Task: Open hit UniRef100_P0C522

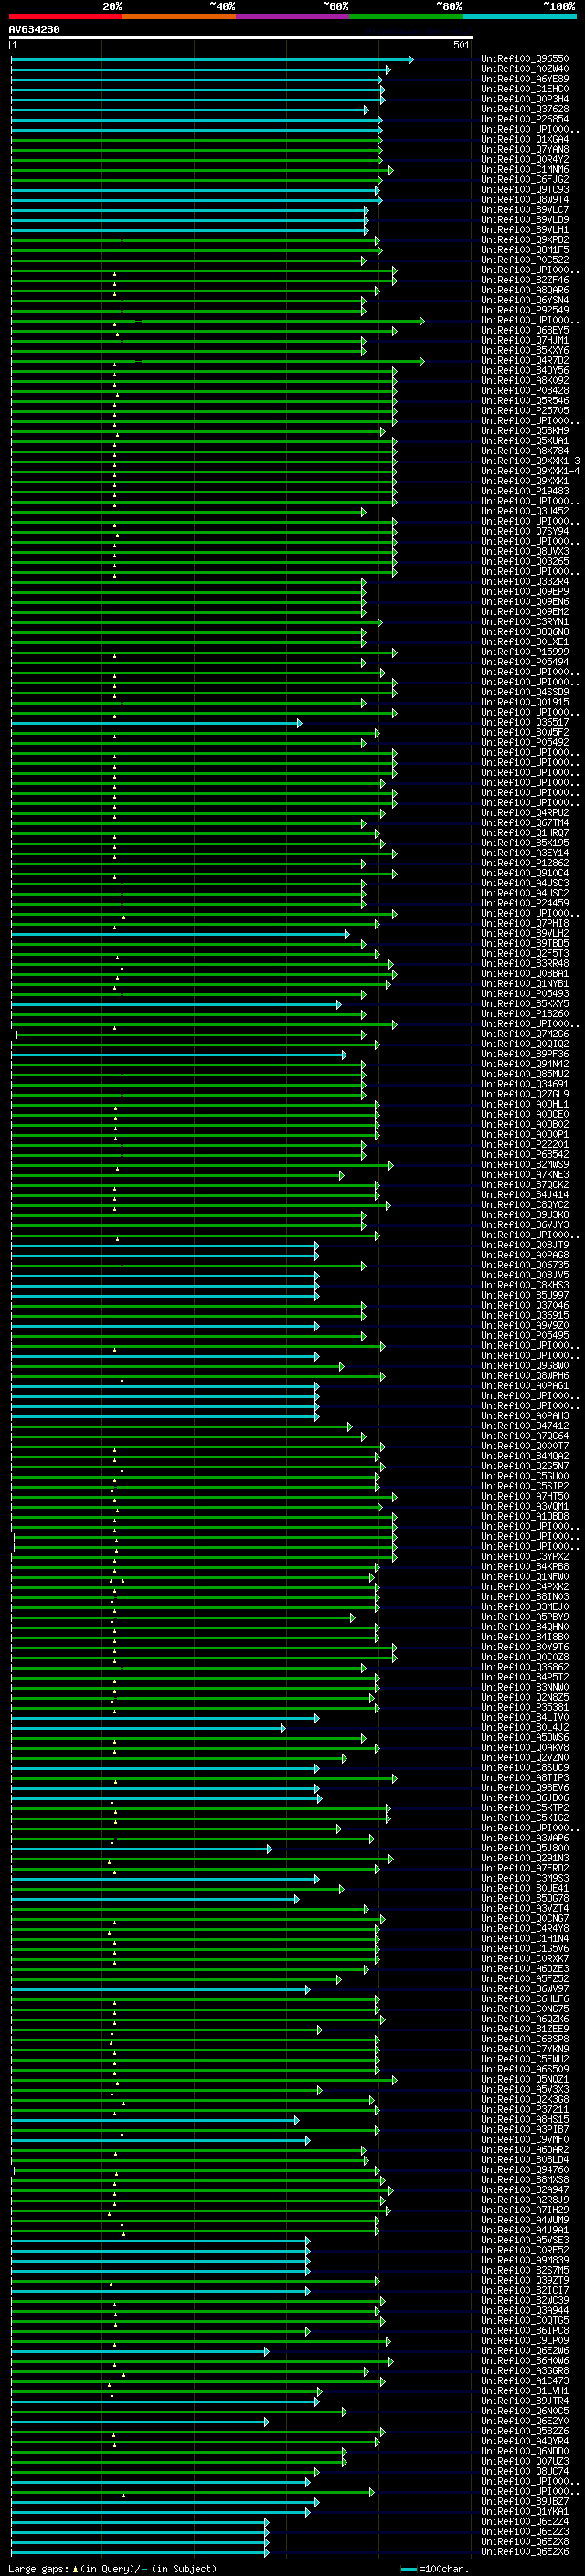Action: click(525, 260)
